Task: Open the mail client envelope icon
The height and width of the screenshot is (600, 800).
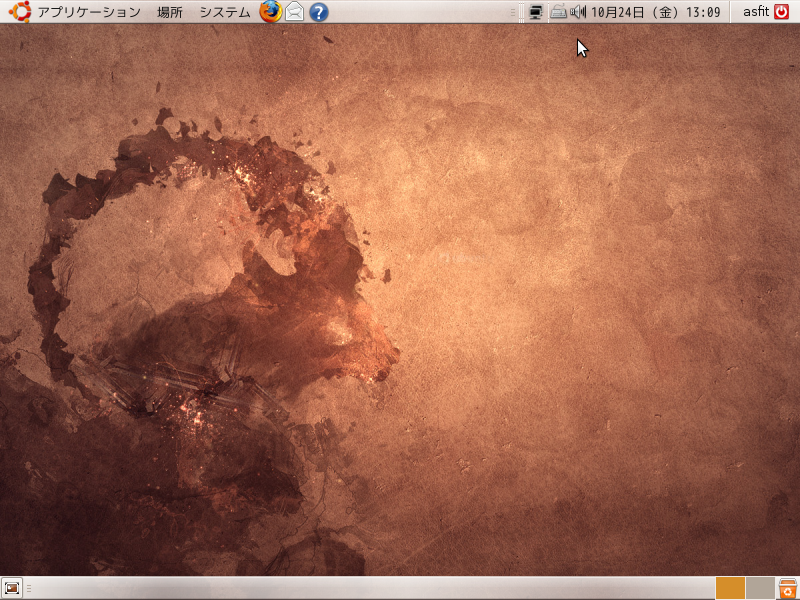Action: [x=294, y=12]
